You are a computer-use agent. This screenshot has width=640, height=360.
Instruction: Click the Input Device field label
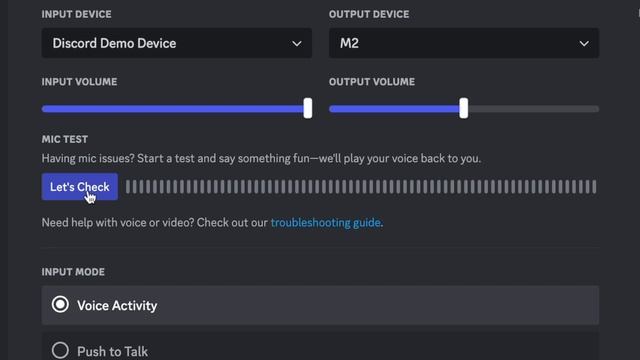pos(76,14)
